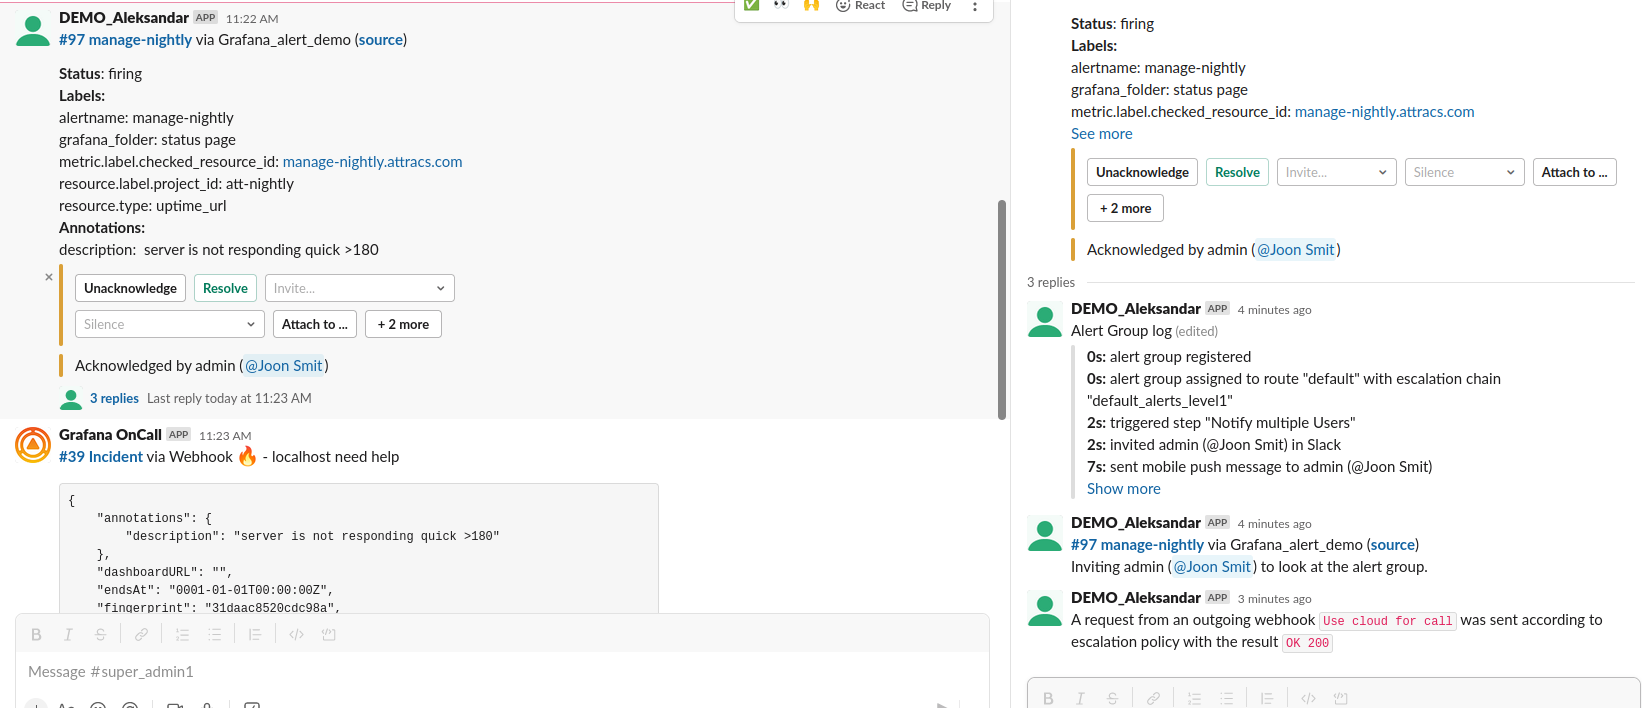Start an ordered list in channel composer
Screen dimensions: 1642x708
pos(182,634)
